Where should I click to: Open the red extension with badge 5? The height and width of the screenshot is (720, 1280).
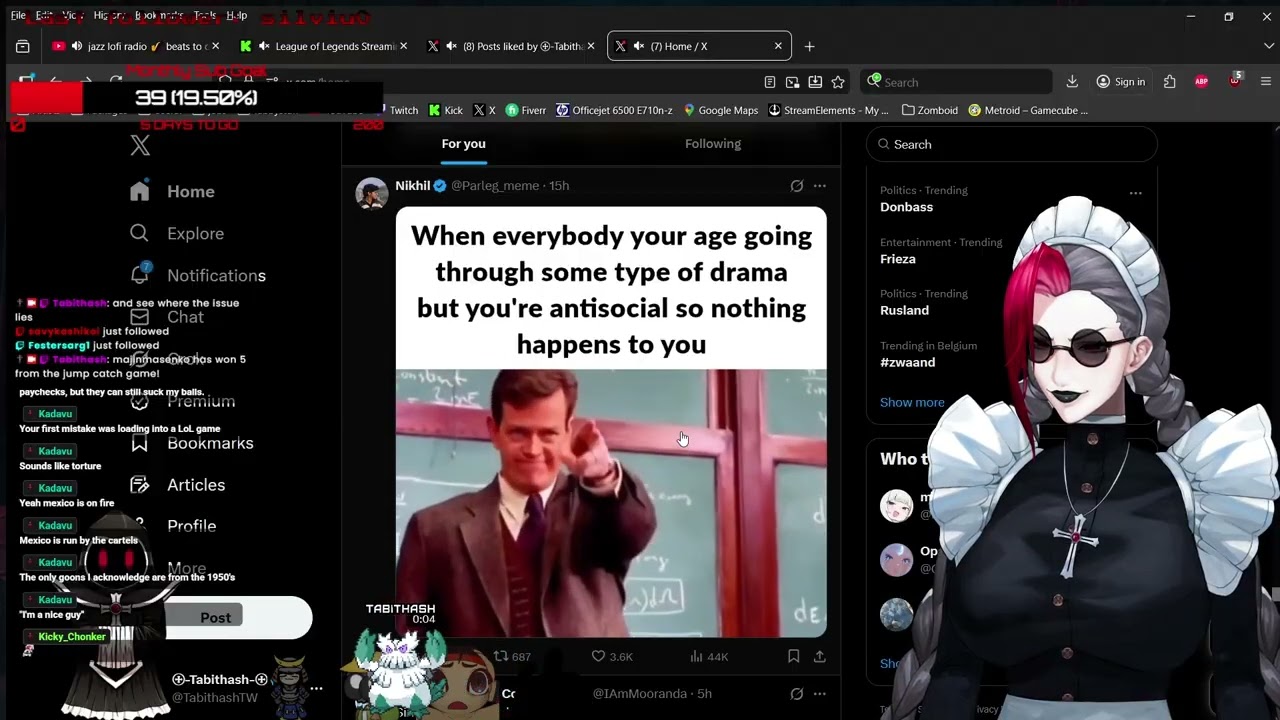(1235, 81)
